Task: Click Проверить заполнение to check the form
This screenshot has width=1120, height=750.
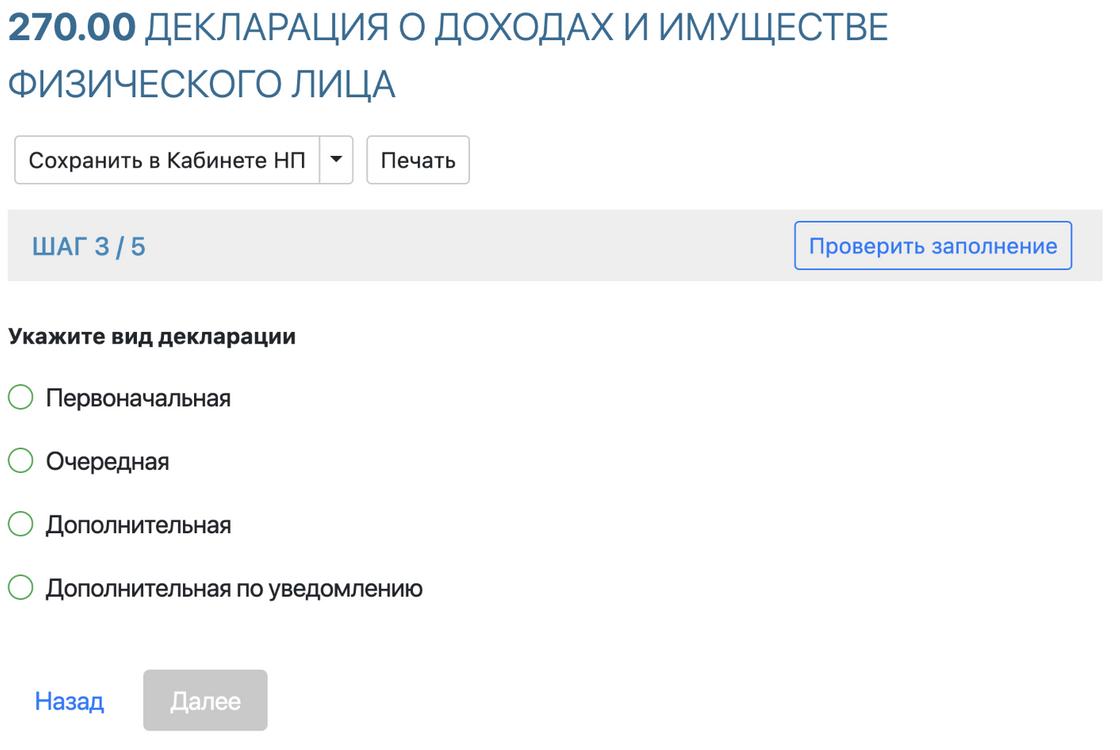Action: [932, 245]
